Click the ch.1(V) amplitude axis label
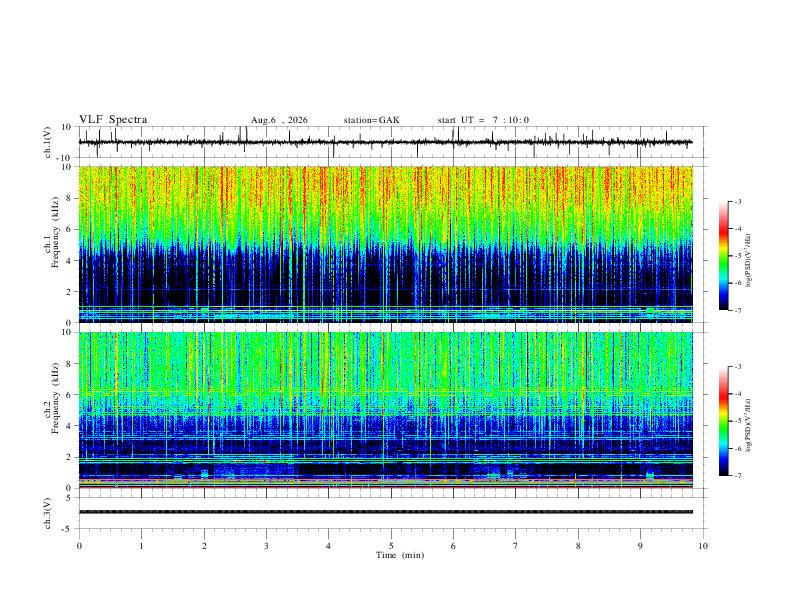792x612 pixels. click(48, 142)
